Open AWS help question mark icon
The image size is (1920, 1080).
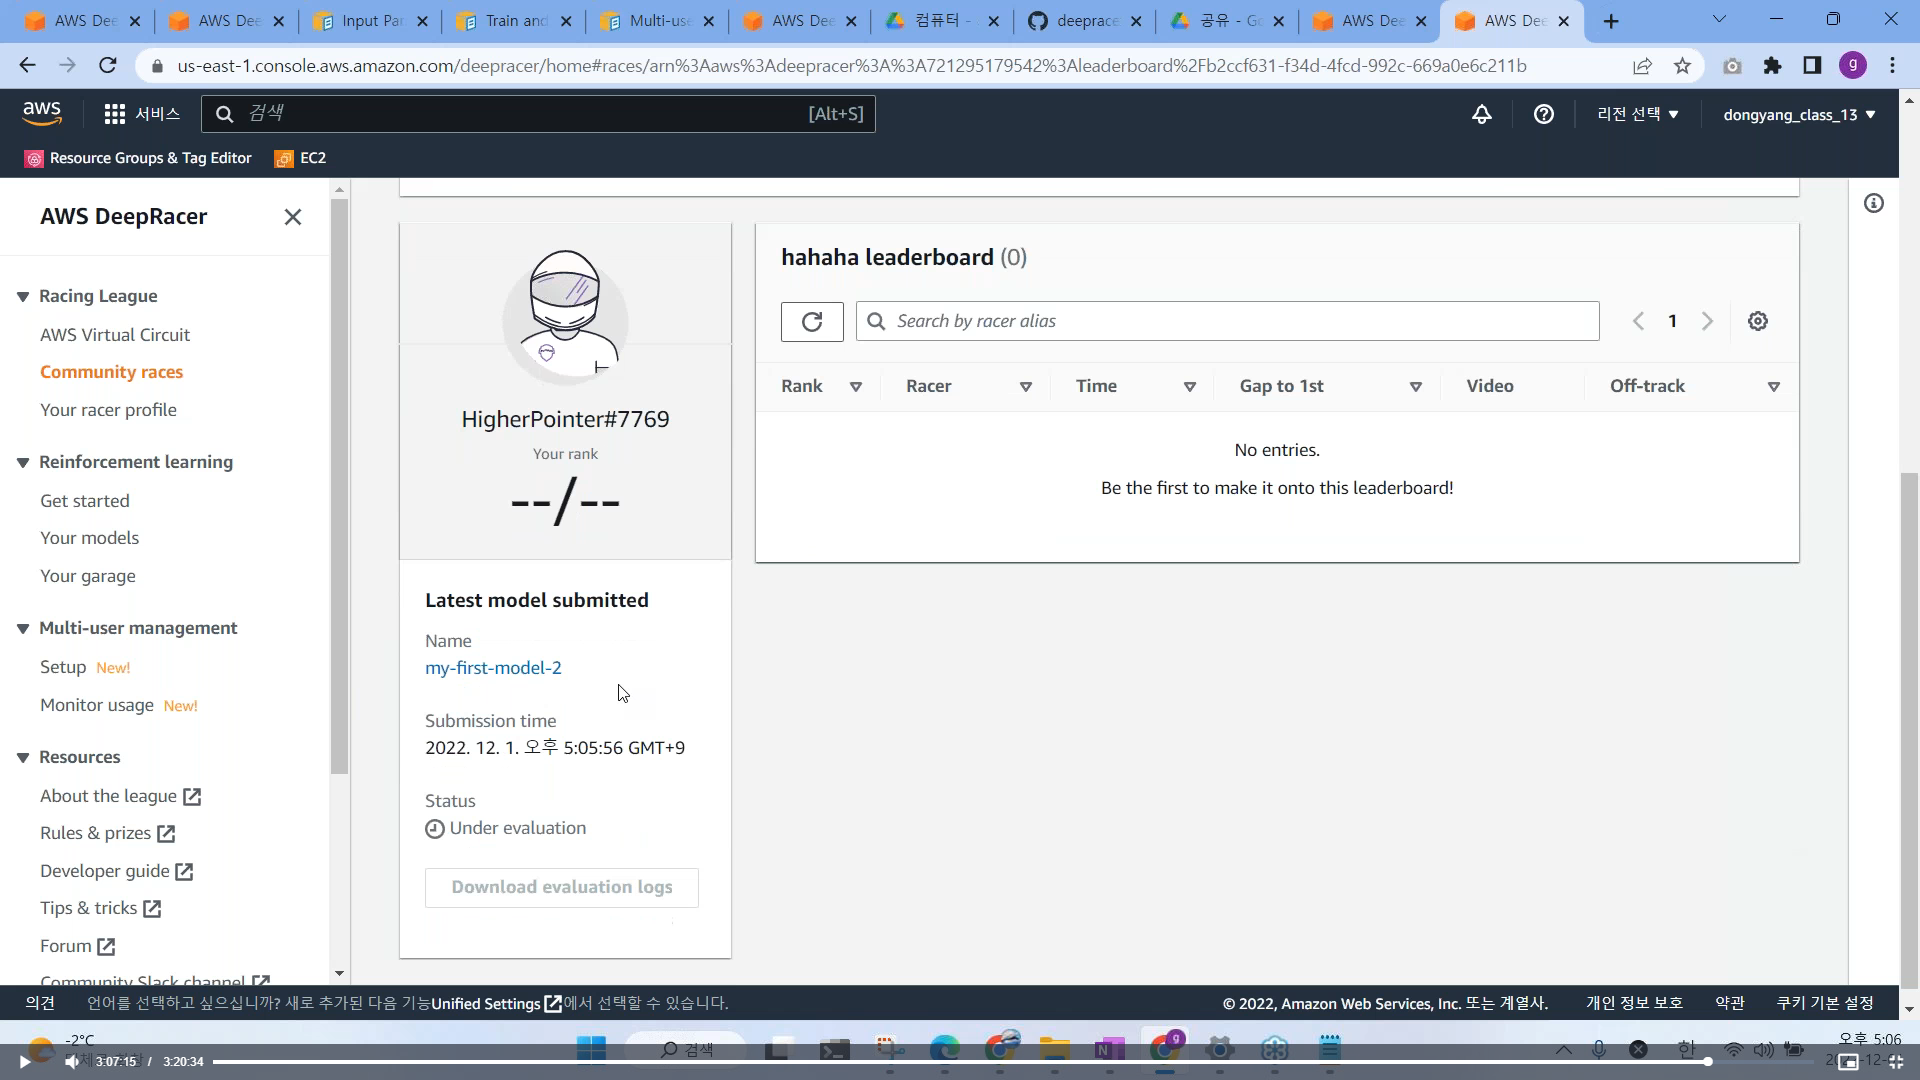pos(1543,114)
